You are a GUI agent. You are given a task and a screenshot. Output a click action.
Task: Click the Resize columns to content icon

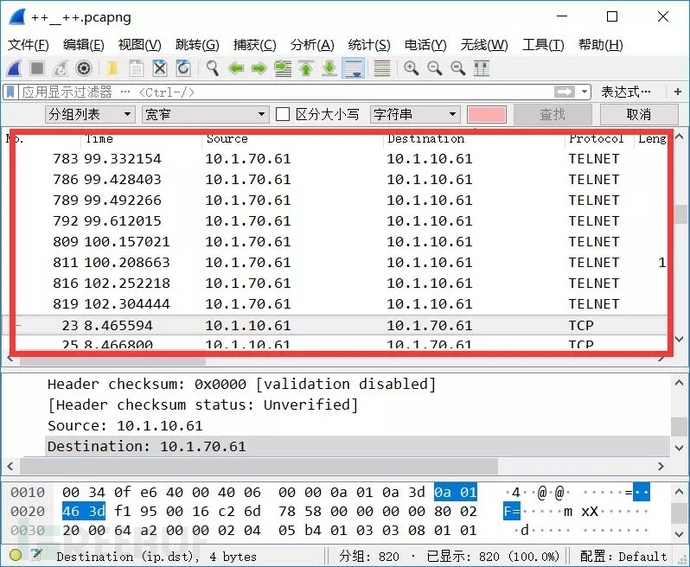[481, 69]
